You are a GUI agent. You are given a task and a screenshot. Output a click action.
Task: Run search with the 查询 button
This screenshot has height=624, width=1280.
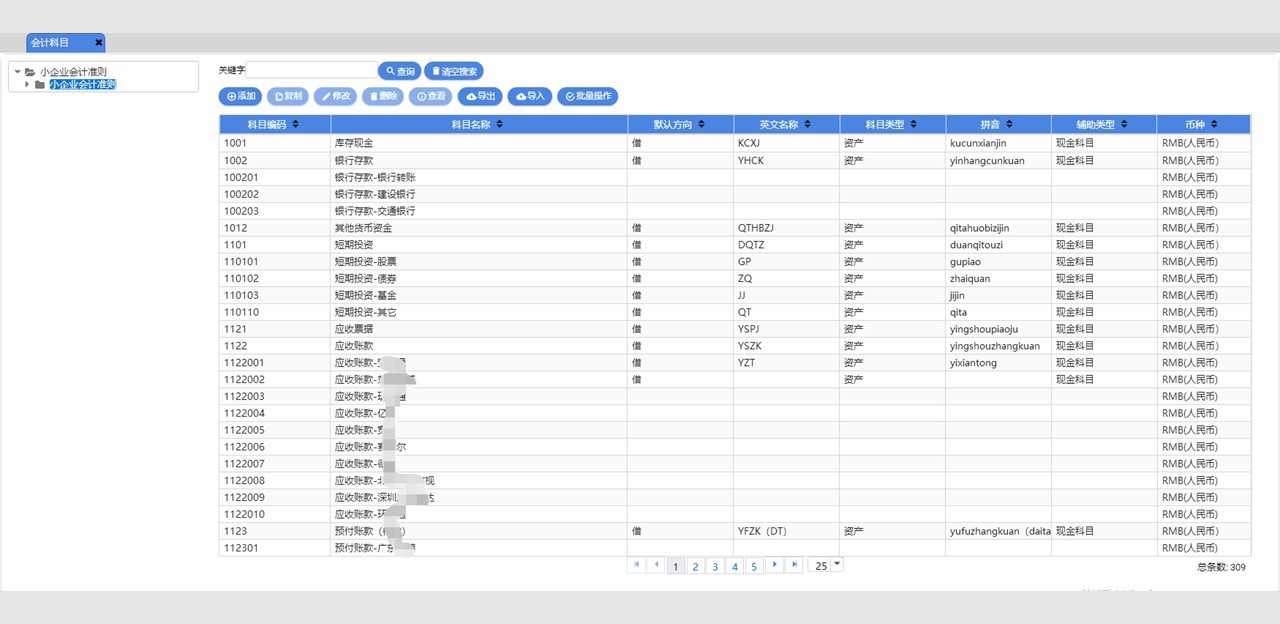click(399, 71)
